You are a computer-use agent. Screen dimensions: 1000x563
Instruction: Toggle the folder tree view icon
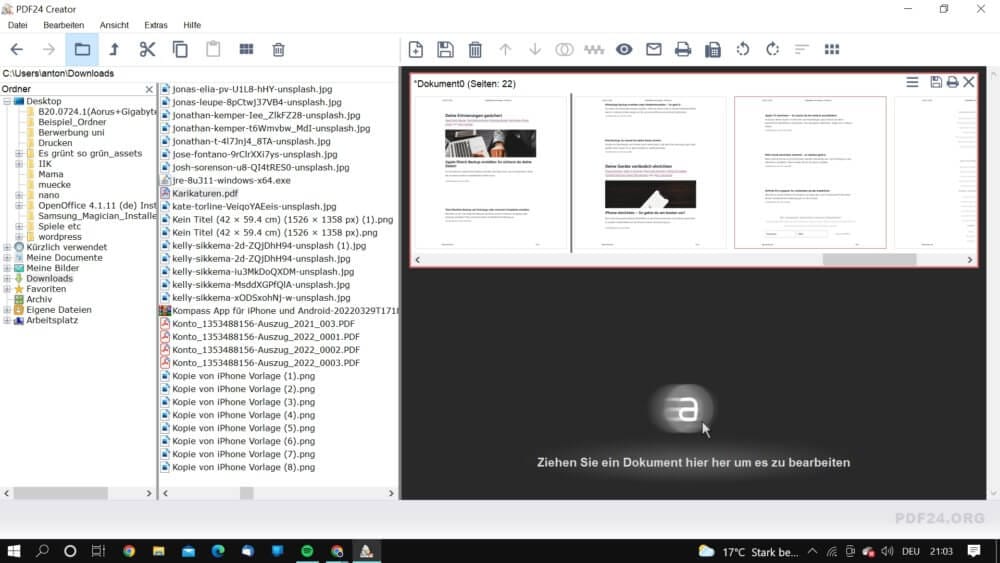(82, 49)
